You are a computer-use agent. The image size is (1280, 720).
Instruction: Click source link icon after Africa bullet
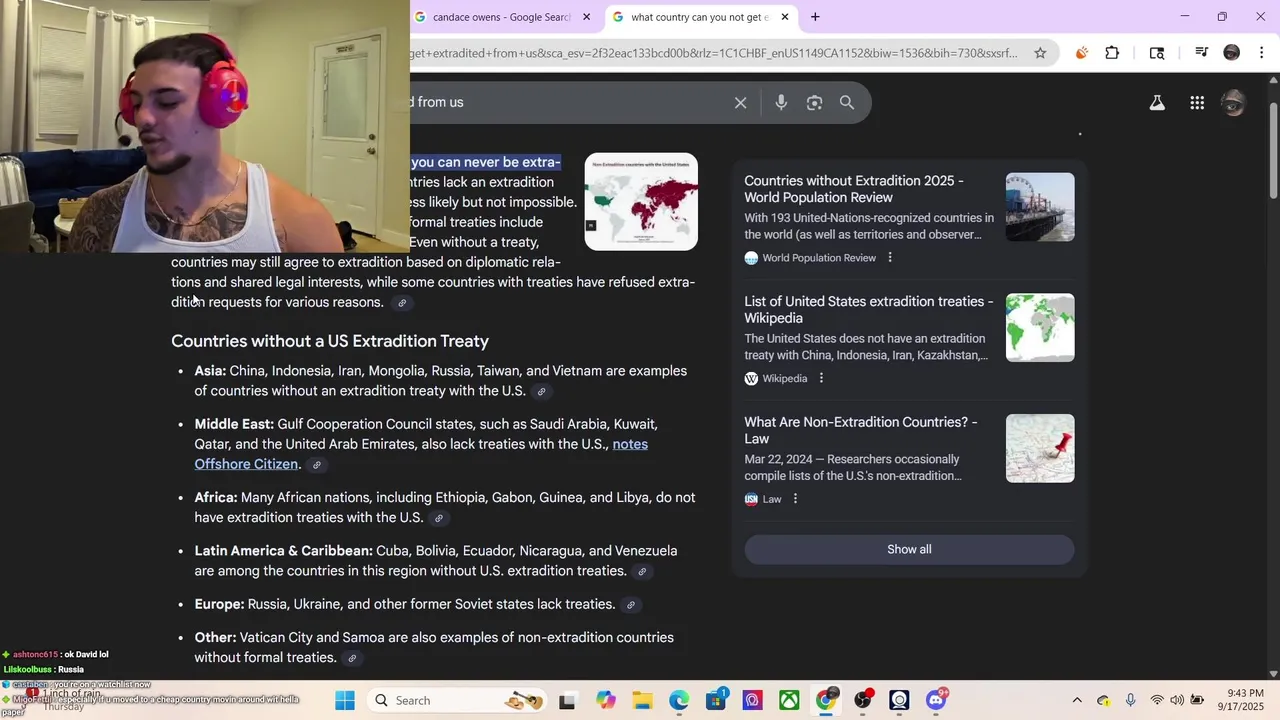(438, 518)
